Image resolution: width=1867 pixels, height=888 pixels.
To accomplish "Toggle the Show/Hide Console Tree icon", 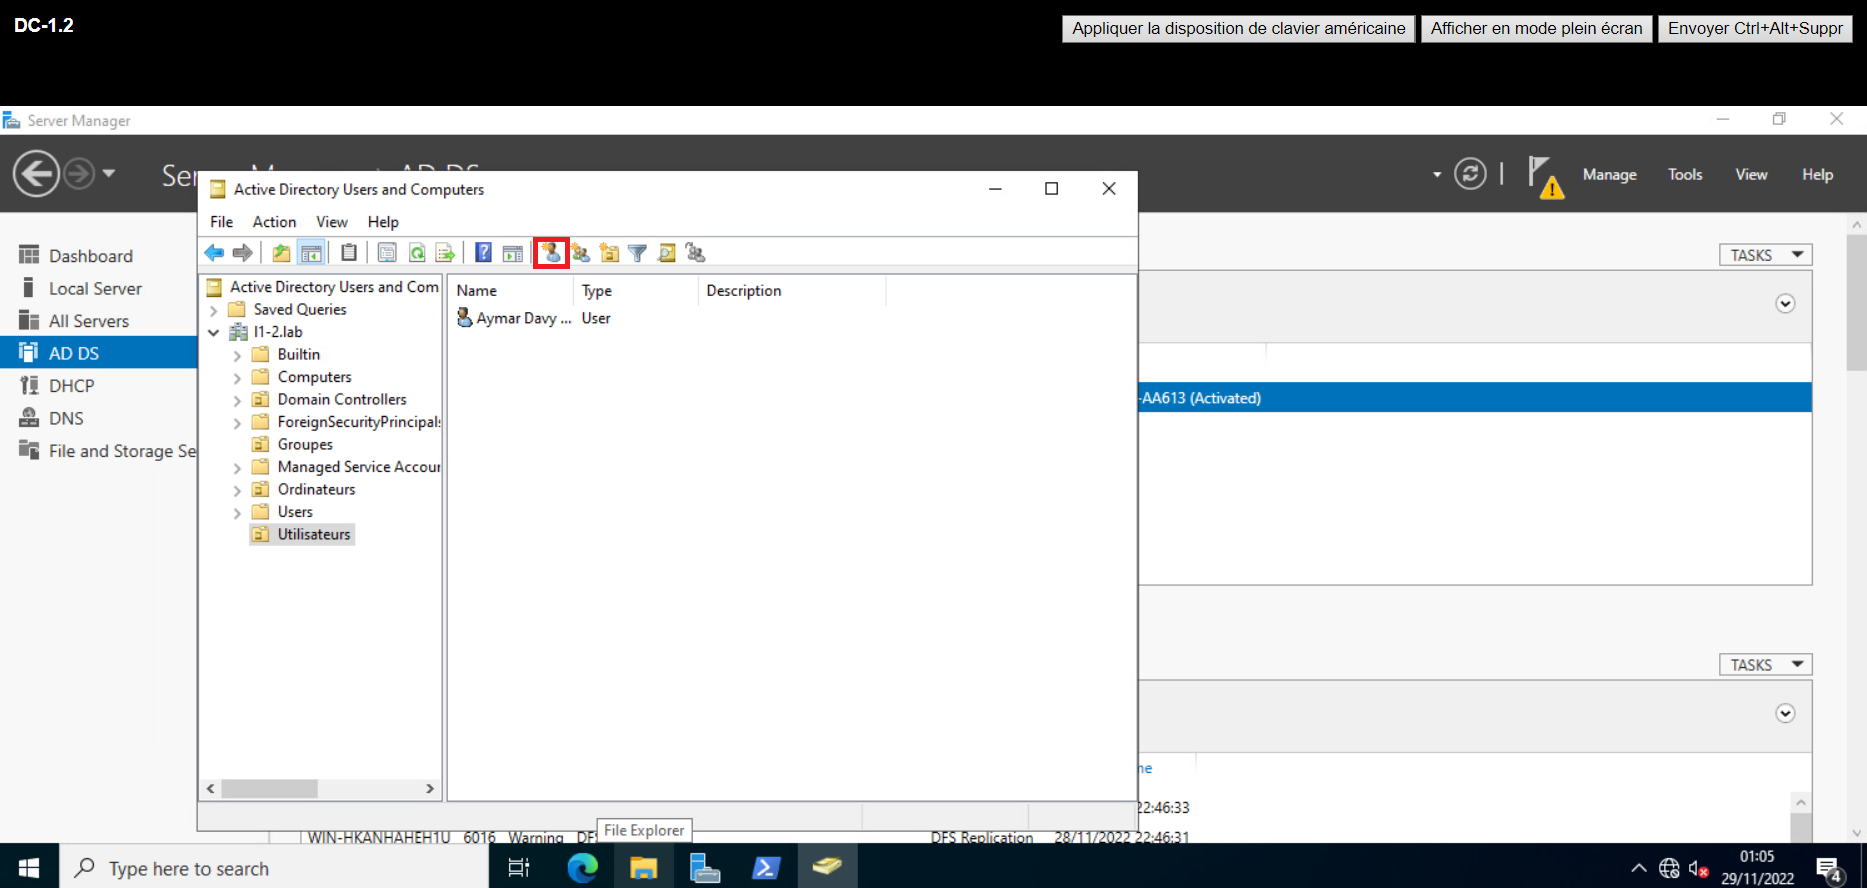I will (311, 253).
